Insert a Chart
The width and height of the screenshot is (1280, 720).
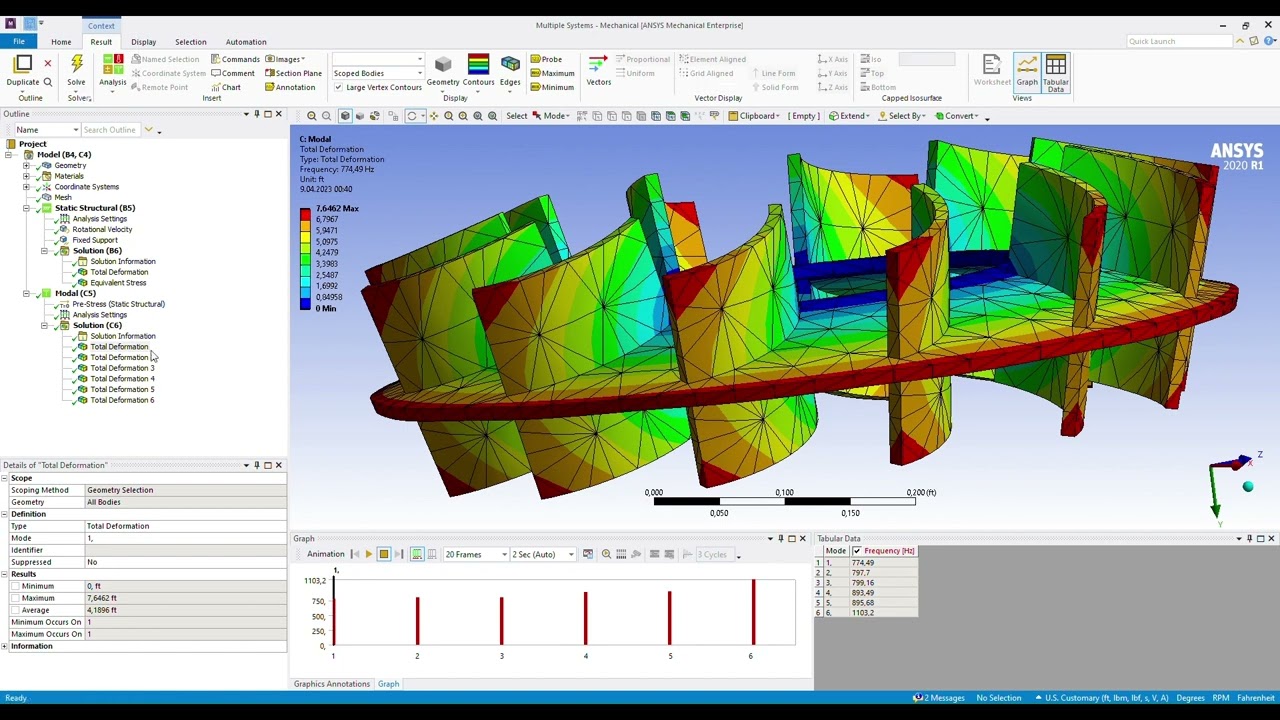coord(226,87)
